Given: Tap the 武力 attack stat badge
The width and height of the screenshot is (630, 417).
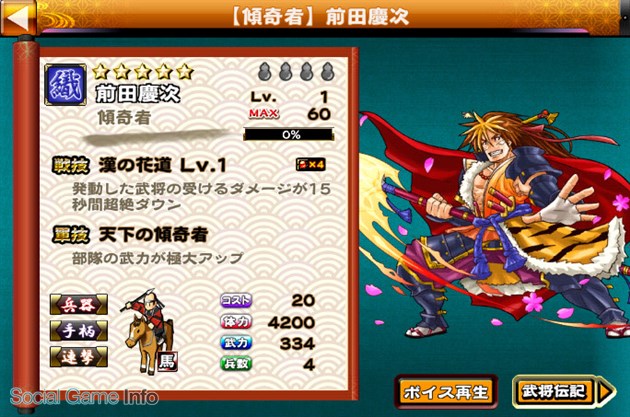Looking at the screenshot, I should point(236,343).
